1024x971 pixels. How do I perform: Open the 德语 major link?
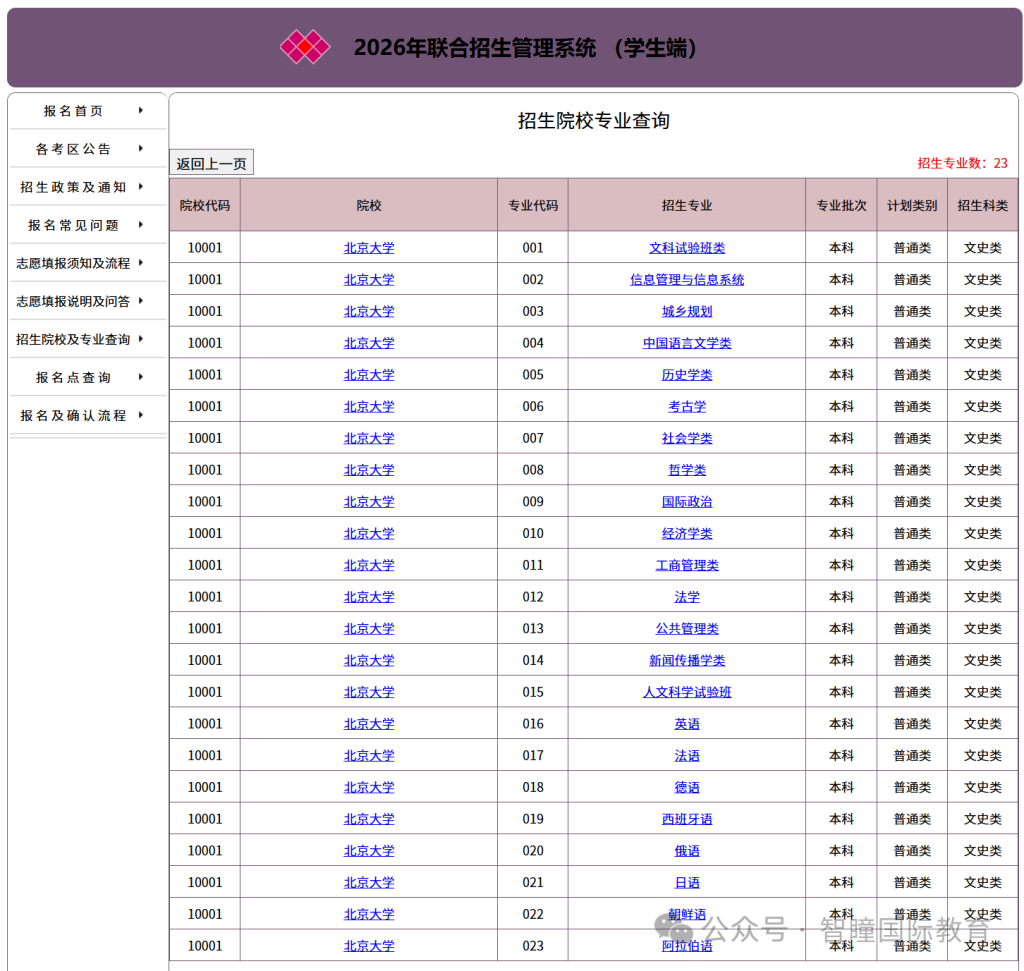pyautogui.click(x=686, y=787)
